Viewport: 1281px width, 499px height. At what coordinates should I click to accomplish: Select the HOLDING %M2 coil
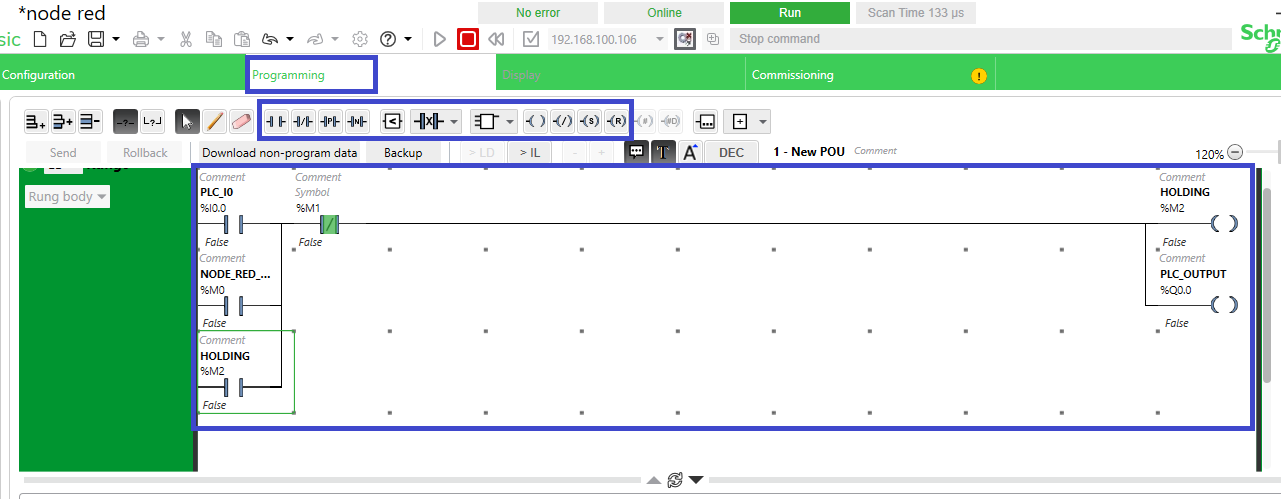[1224, 224]
